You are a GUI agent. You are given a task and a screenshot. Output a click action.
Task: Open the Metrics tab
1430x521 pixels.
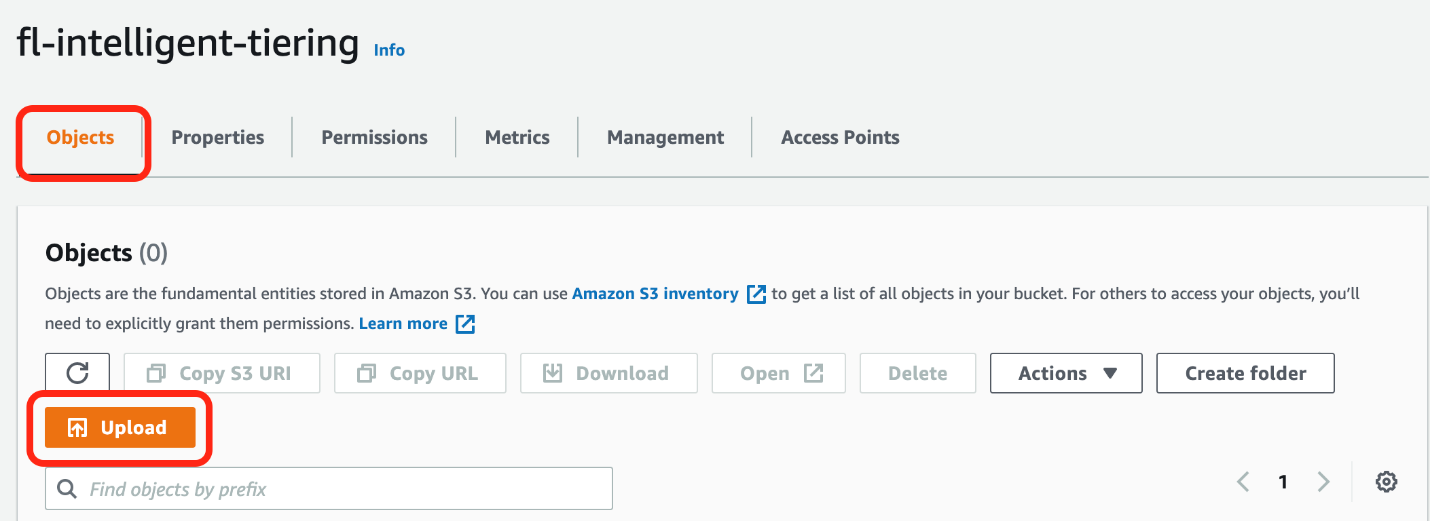coord(517,138)
